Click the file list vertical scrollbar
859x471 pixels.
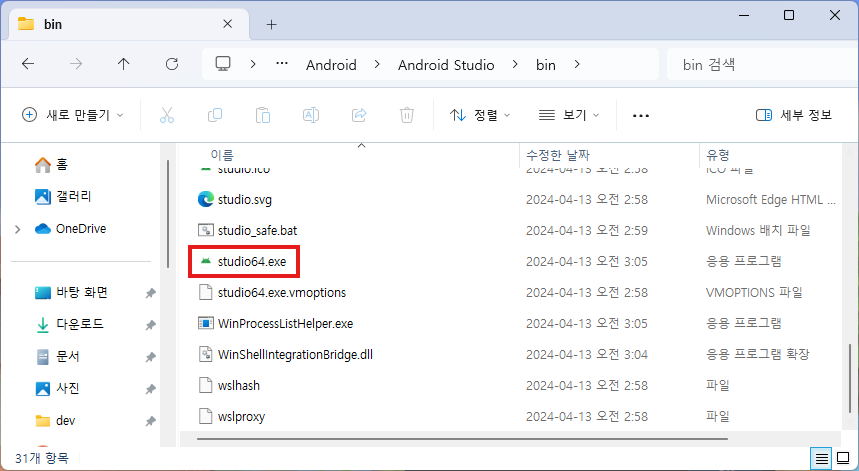pos(850,378)
